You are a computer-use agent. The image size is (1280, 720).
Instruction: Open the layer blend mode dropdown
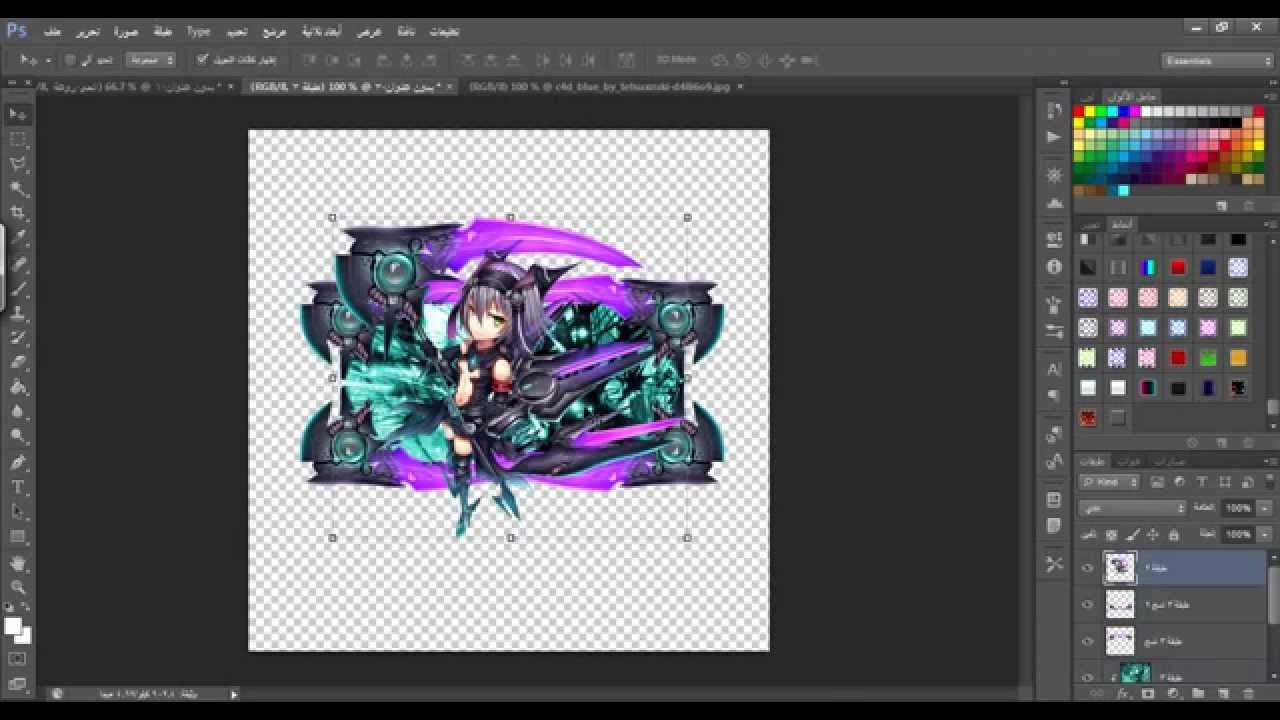(1132, 508)
